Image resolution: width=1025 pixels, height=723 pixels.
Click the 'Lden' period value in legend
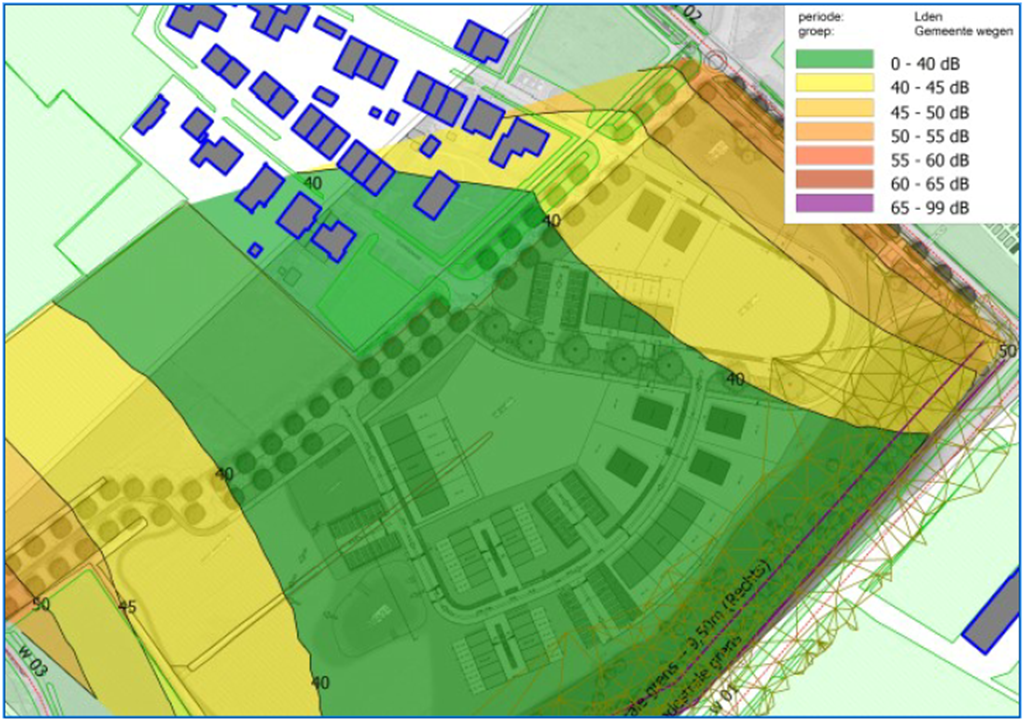pos(927,17)
